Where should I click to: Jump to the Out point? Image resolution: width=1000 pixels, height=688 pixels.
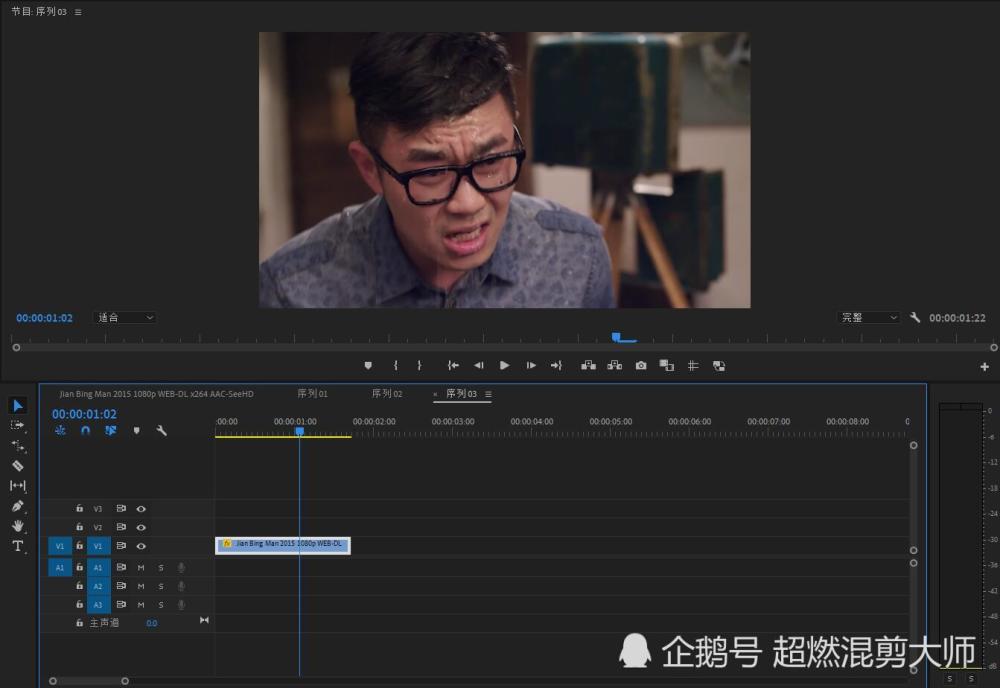(x=556, y=365)
